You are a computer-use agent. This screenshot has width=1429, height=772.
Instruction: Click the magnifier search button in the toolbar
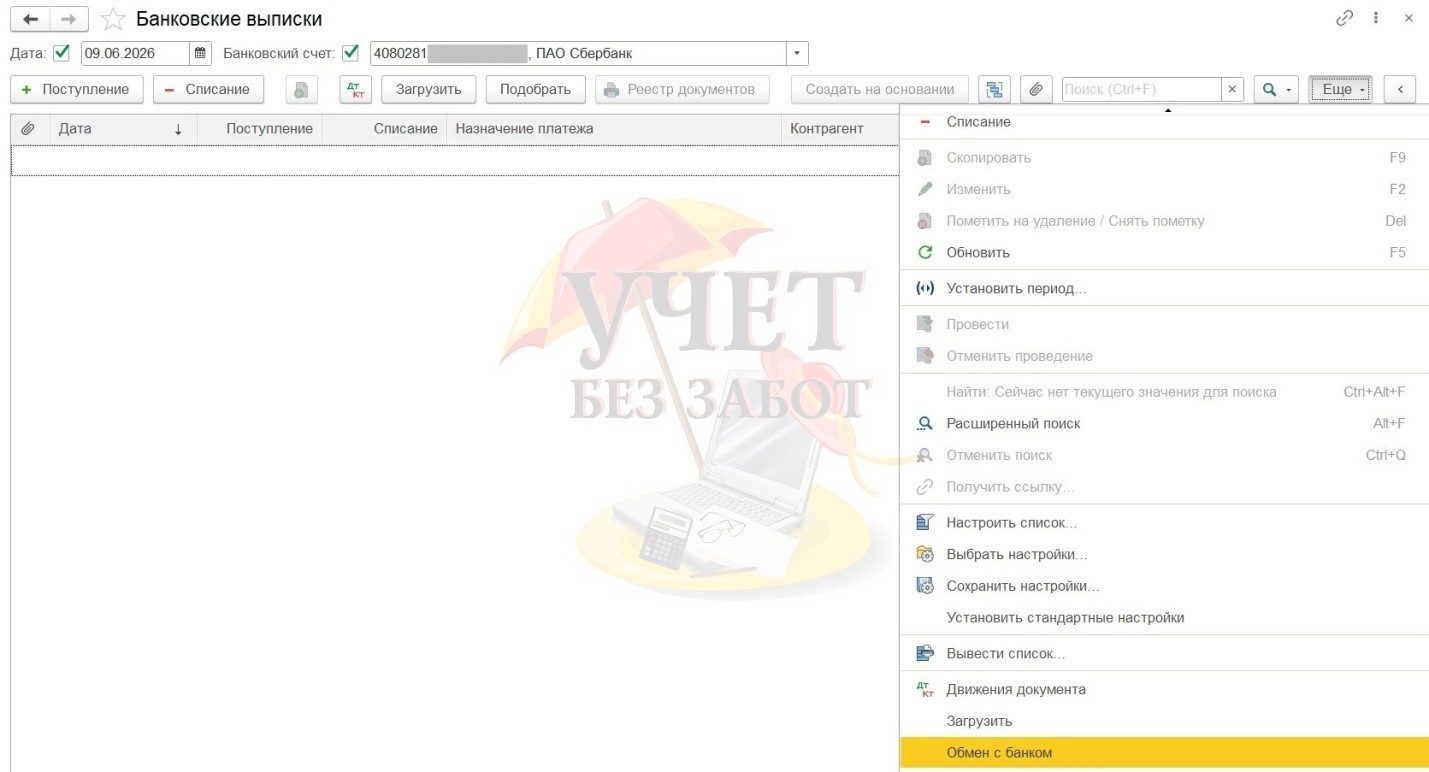1276,89
